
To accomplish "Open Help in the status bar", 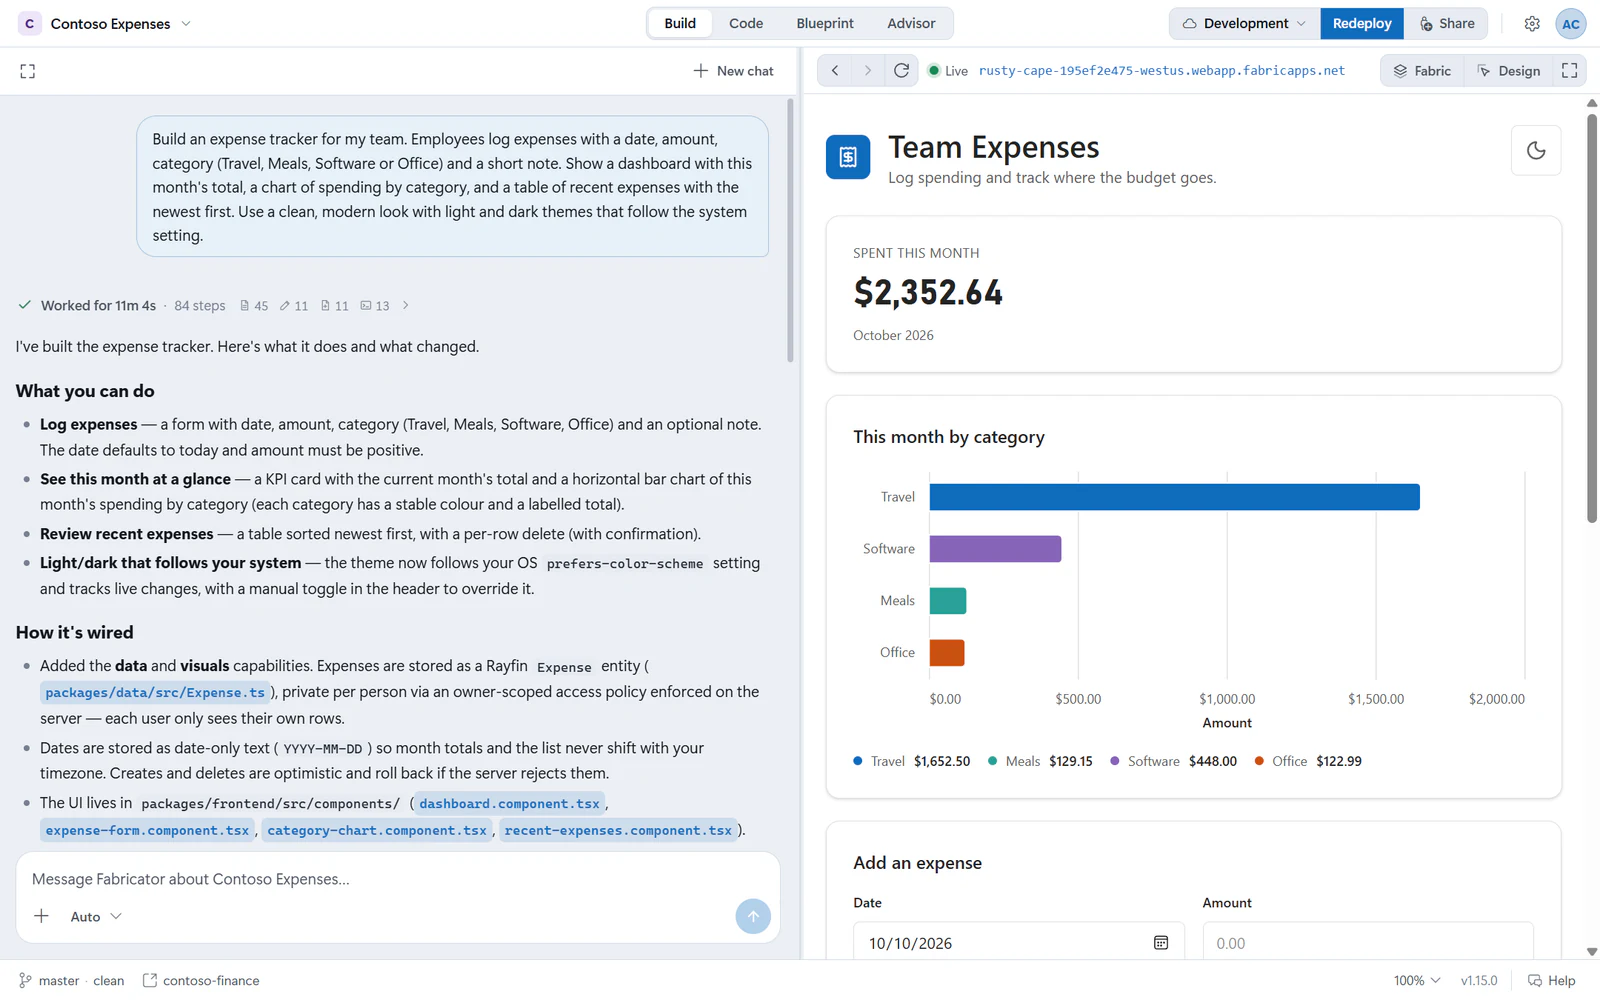I will coord(1551,981).
